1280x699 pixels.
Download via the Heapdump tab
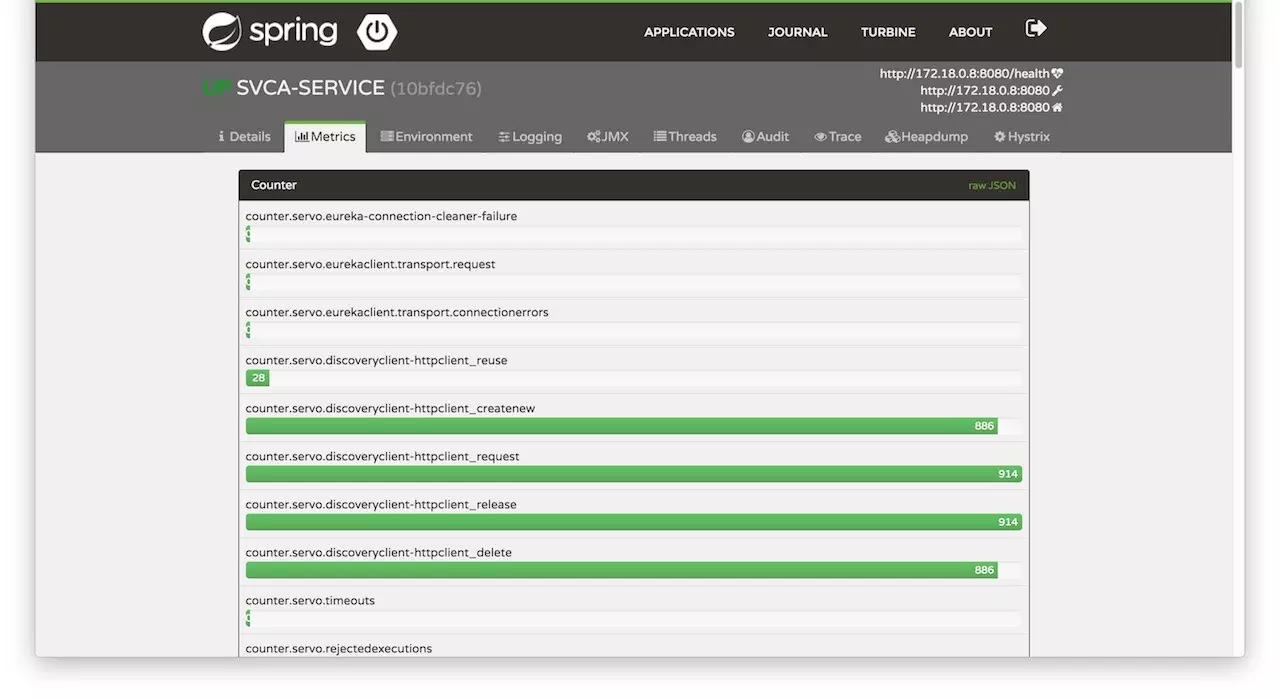pos(927,137)
